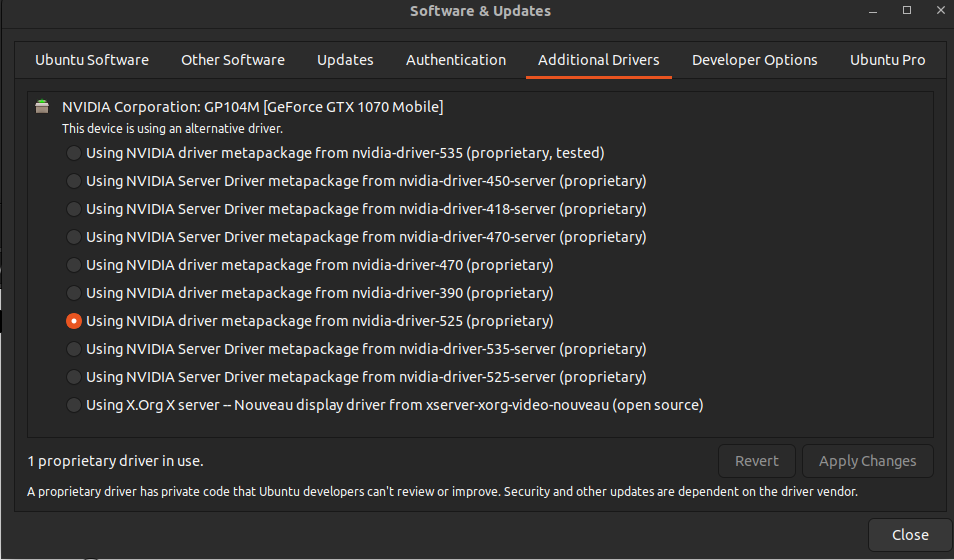Open the Ubuntu Software tab
This screenshot has height=560, width=954.
coord(92,60)
